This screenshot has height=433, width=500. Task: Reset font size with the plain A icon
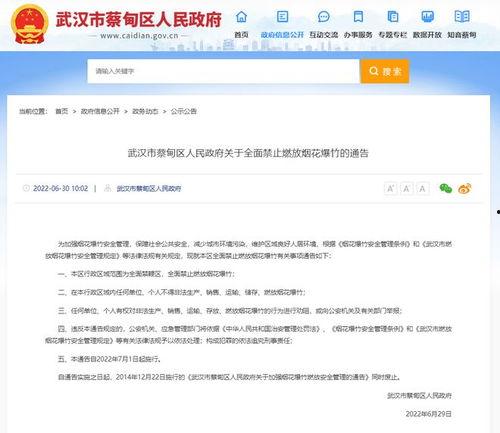click(x=422, y=189)
